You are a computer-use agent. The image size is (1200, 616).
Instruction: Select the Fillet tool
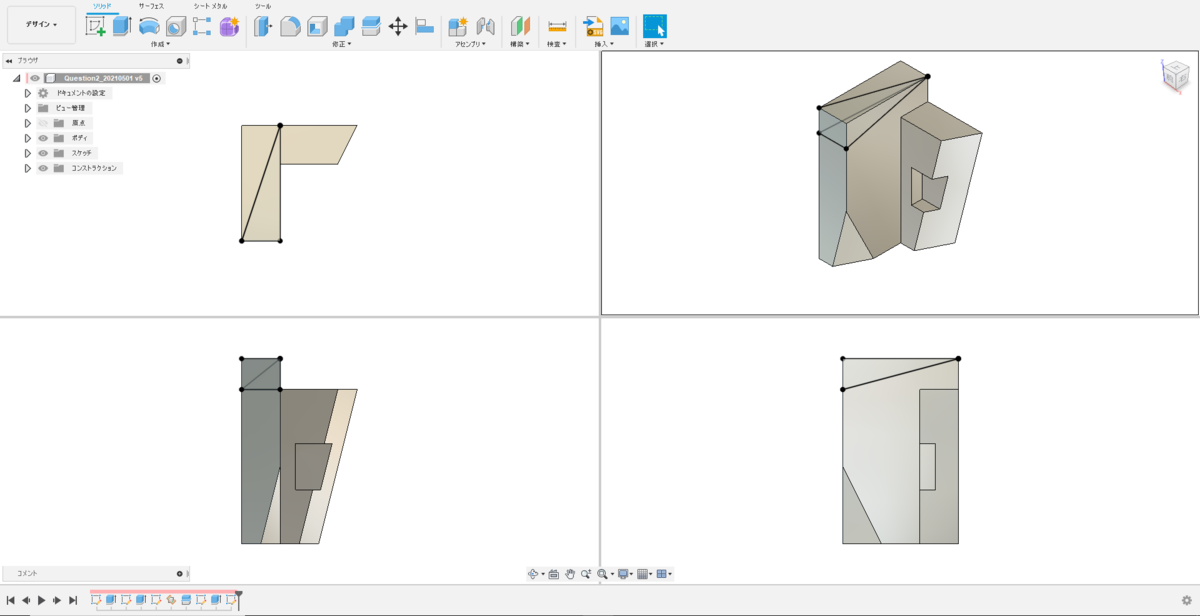tap(290, 27)
